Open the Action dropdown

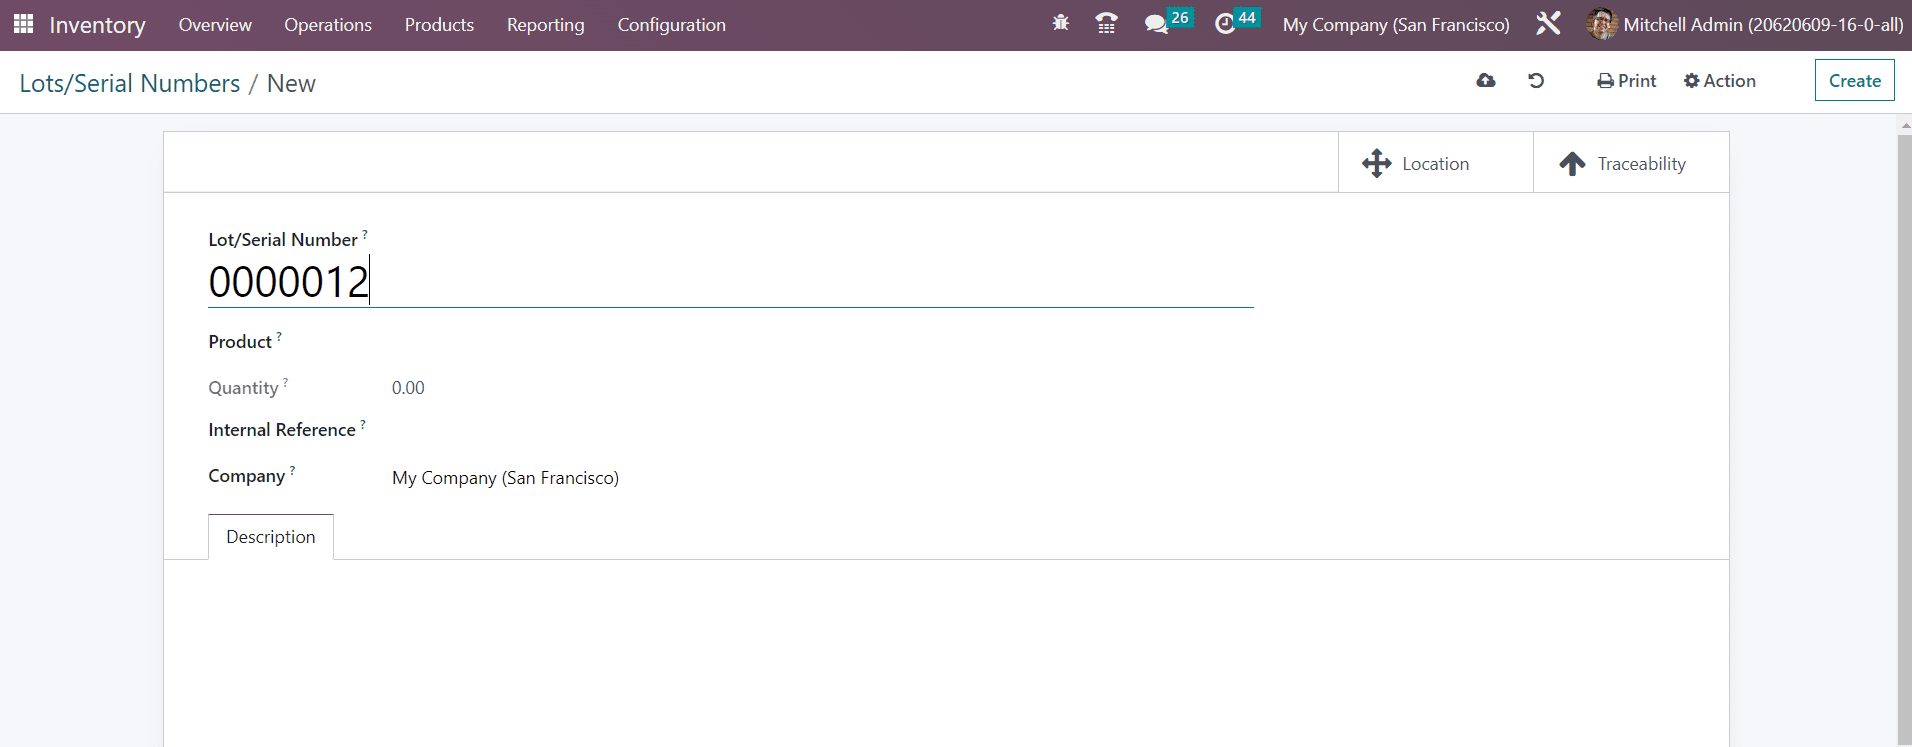(x=1719, y=81)
